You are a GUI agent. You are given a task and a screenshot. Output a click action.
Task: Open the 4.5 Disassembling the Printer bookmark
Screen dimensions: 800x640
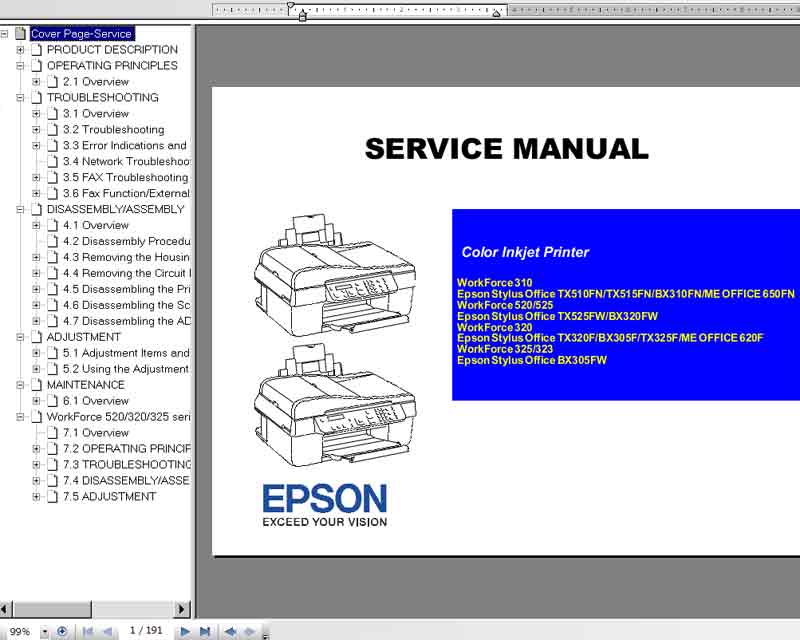(x=127, y=289)
